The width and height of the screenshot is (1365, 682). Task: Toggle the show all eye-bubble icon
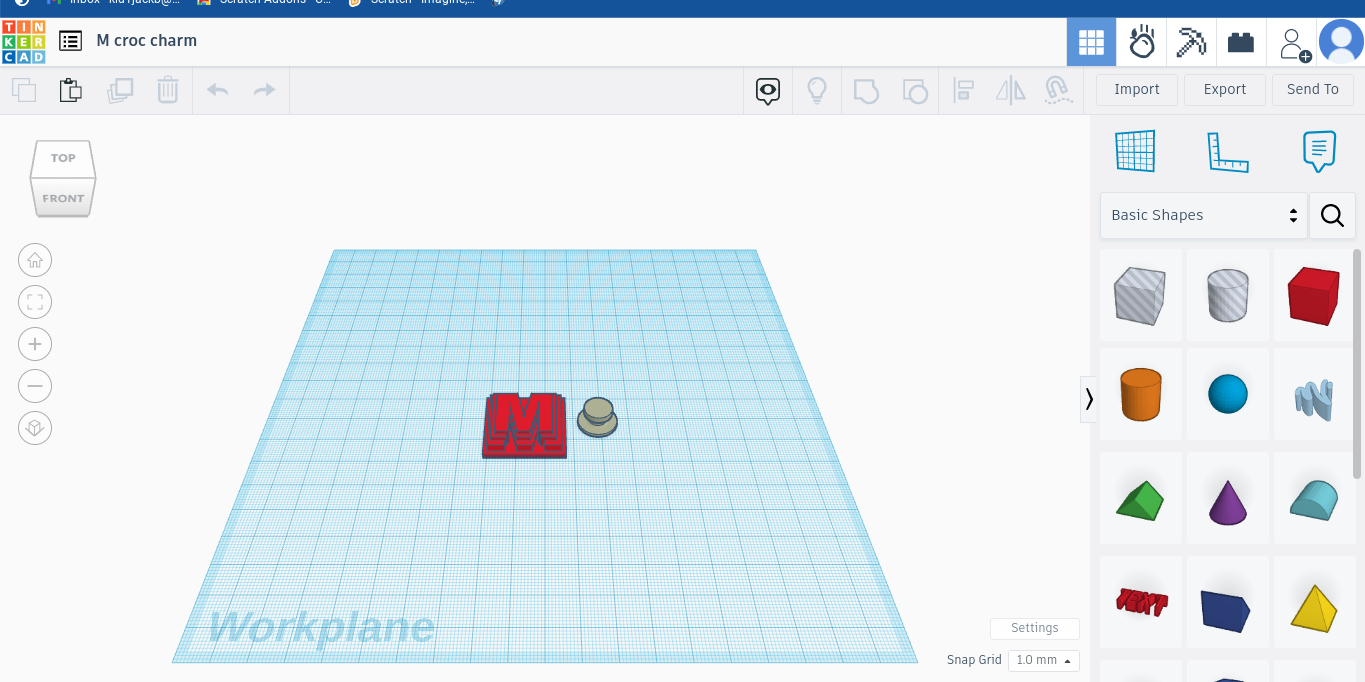[768, 91]
